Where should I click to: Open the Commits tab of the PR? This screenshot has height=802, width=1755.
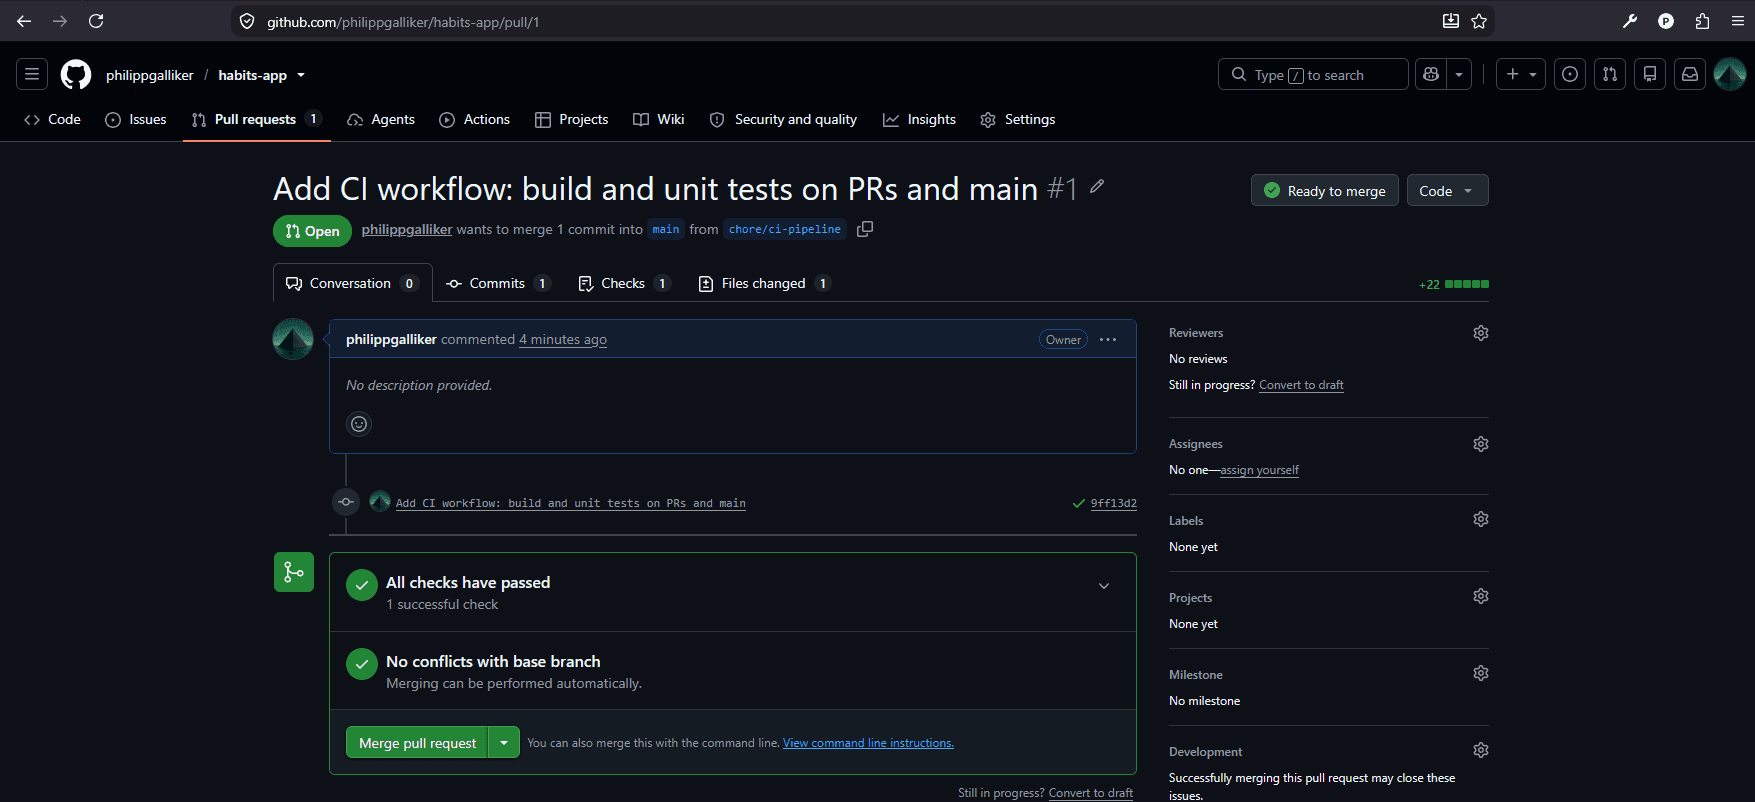498,283
